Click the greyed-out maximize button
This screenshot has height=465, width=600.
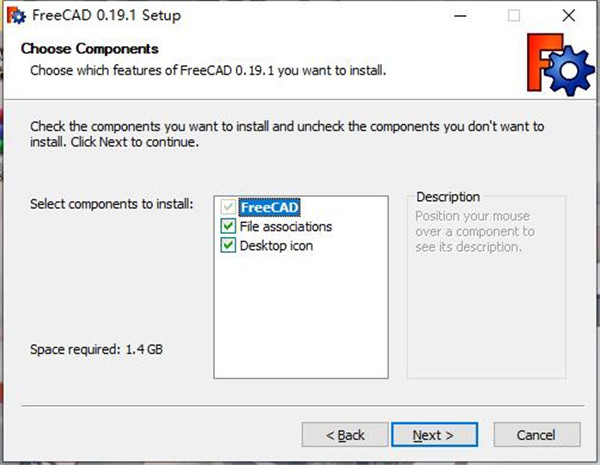point(514,16)
